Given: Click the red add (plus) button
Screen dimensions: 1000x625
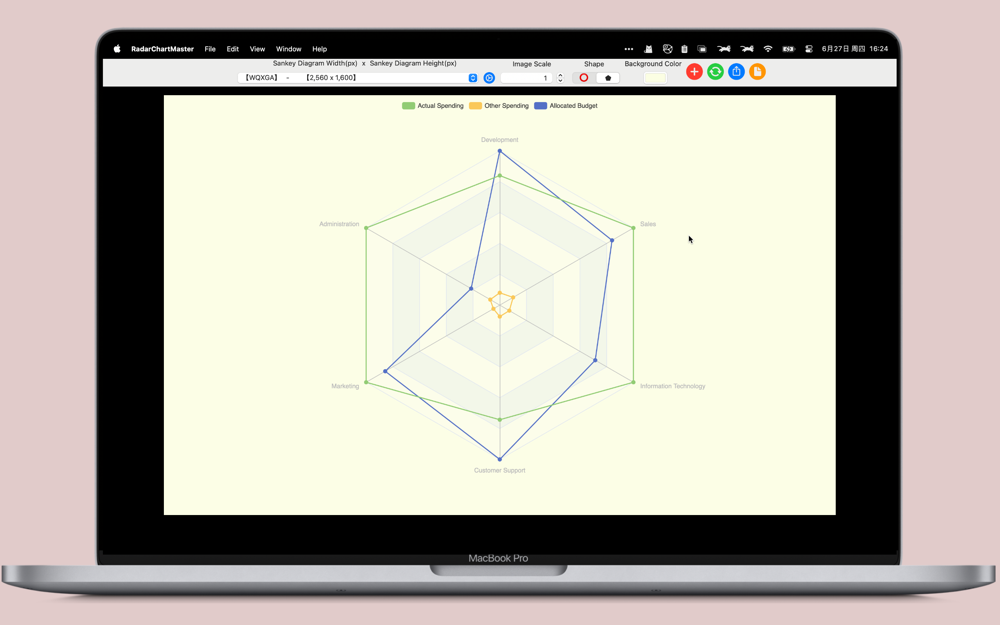Looking at the screenshot, I should pyautogui.click(x=694, y=71).
